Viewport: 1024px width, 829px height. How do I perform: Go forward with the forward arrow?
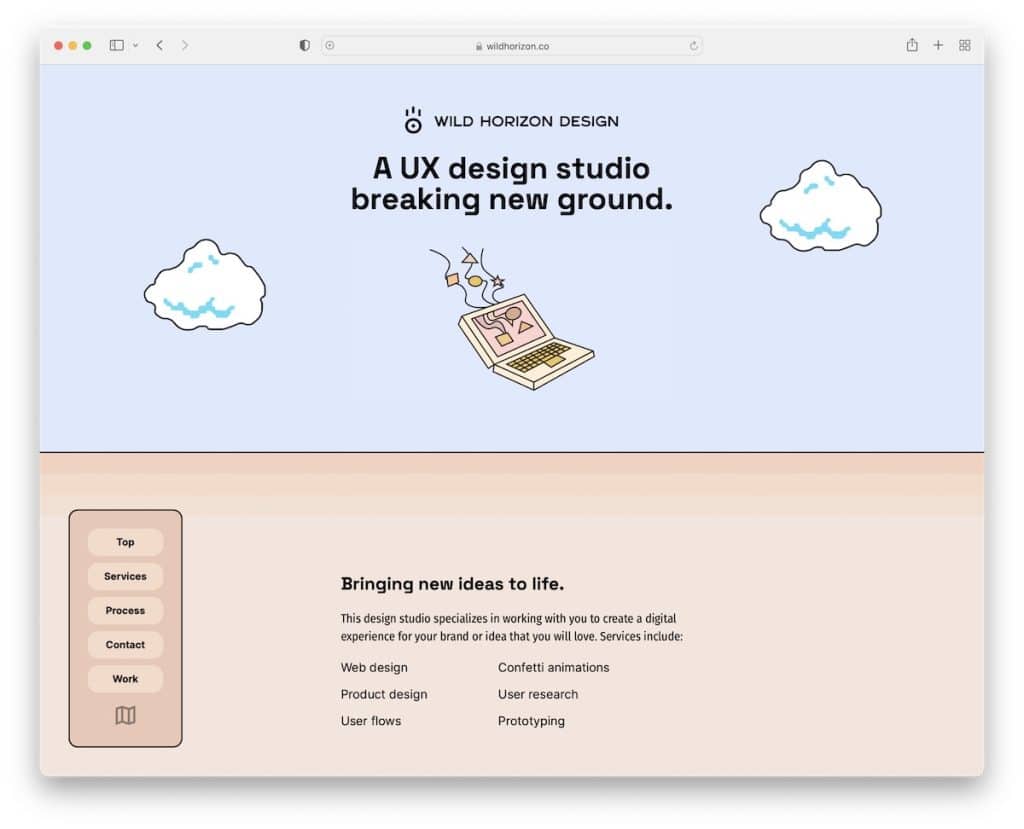point(185,45)
